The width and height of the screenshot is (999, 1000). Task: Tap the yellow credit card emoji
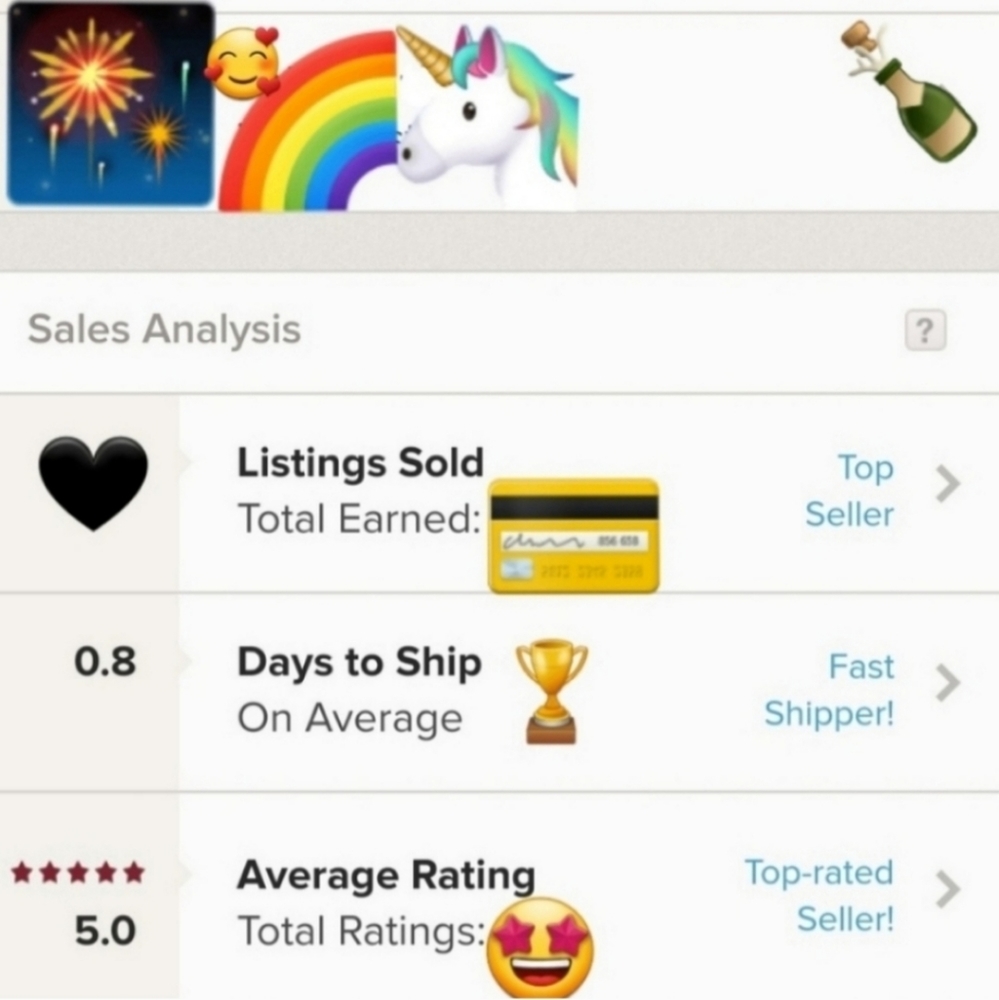574,535
